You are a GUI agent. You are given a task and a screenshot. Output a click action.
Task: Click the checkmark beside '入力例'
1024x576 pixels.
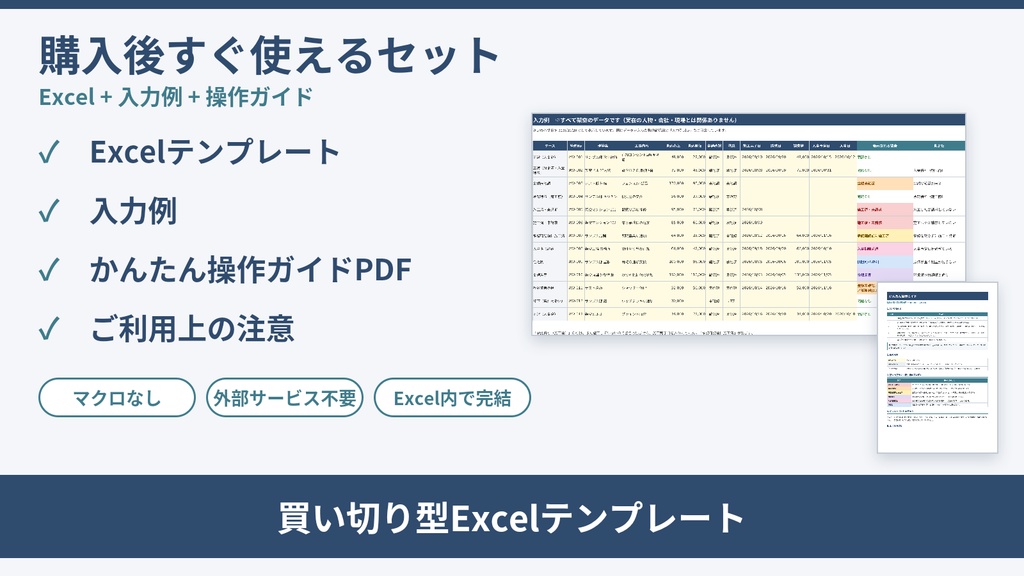click(50, 211)
